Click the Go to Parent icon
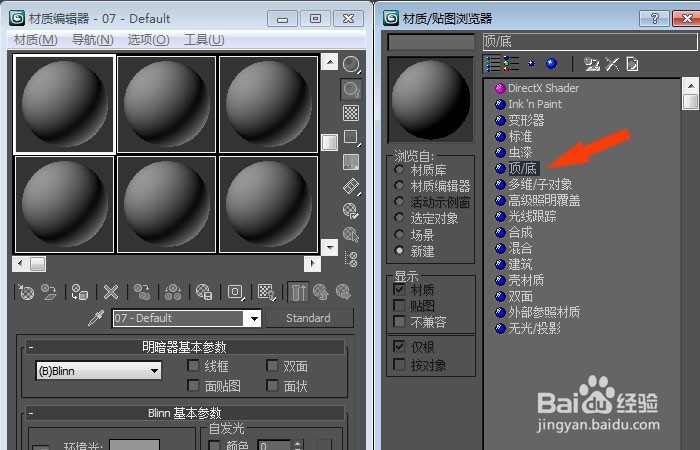Screen dimensions: 700x450 pyautogui.click(x=321, y=292)
